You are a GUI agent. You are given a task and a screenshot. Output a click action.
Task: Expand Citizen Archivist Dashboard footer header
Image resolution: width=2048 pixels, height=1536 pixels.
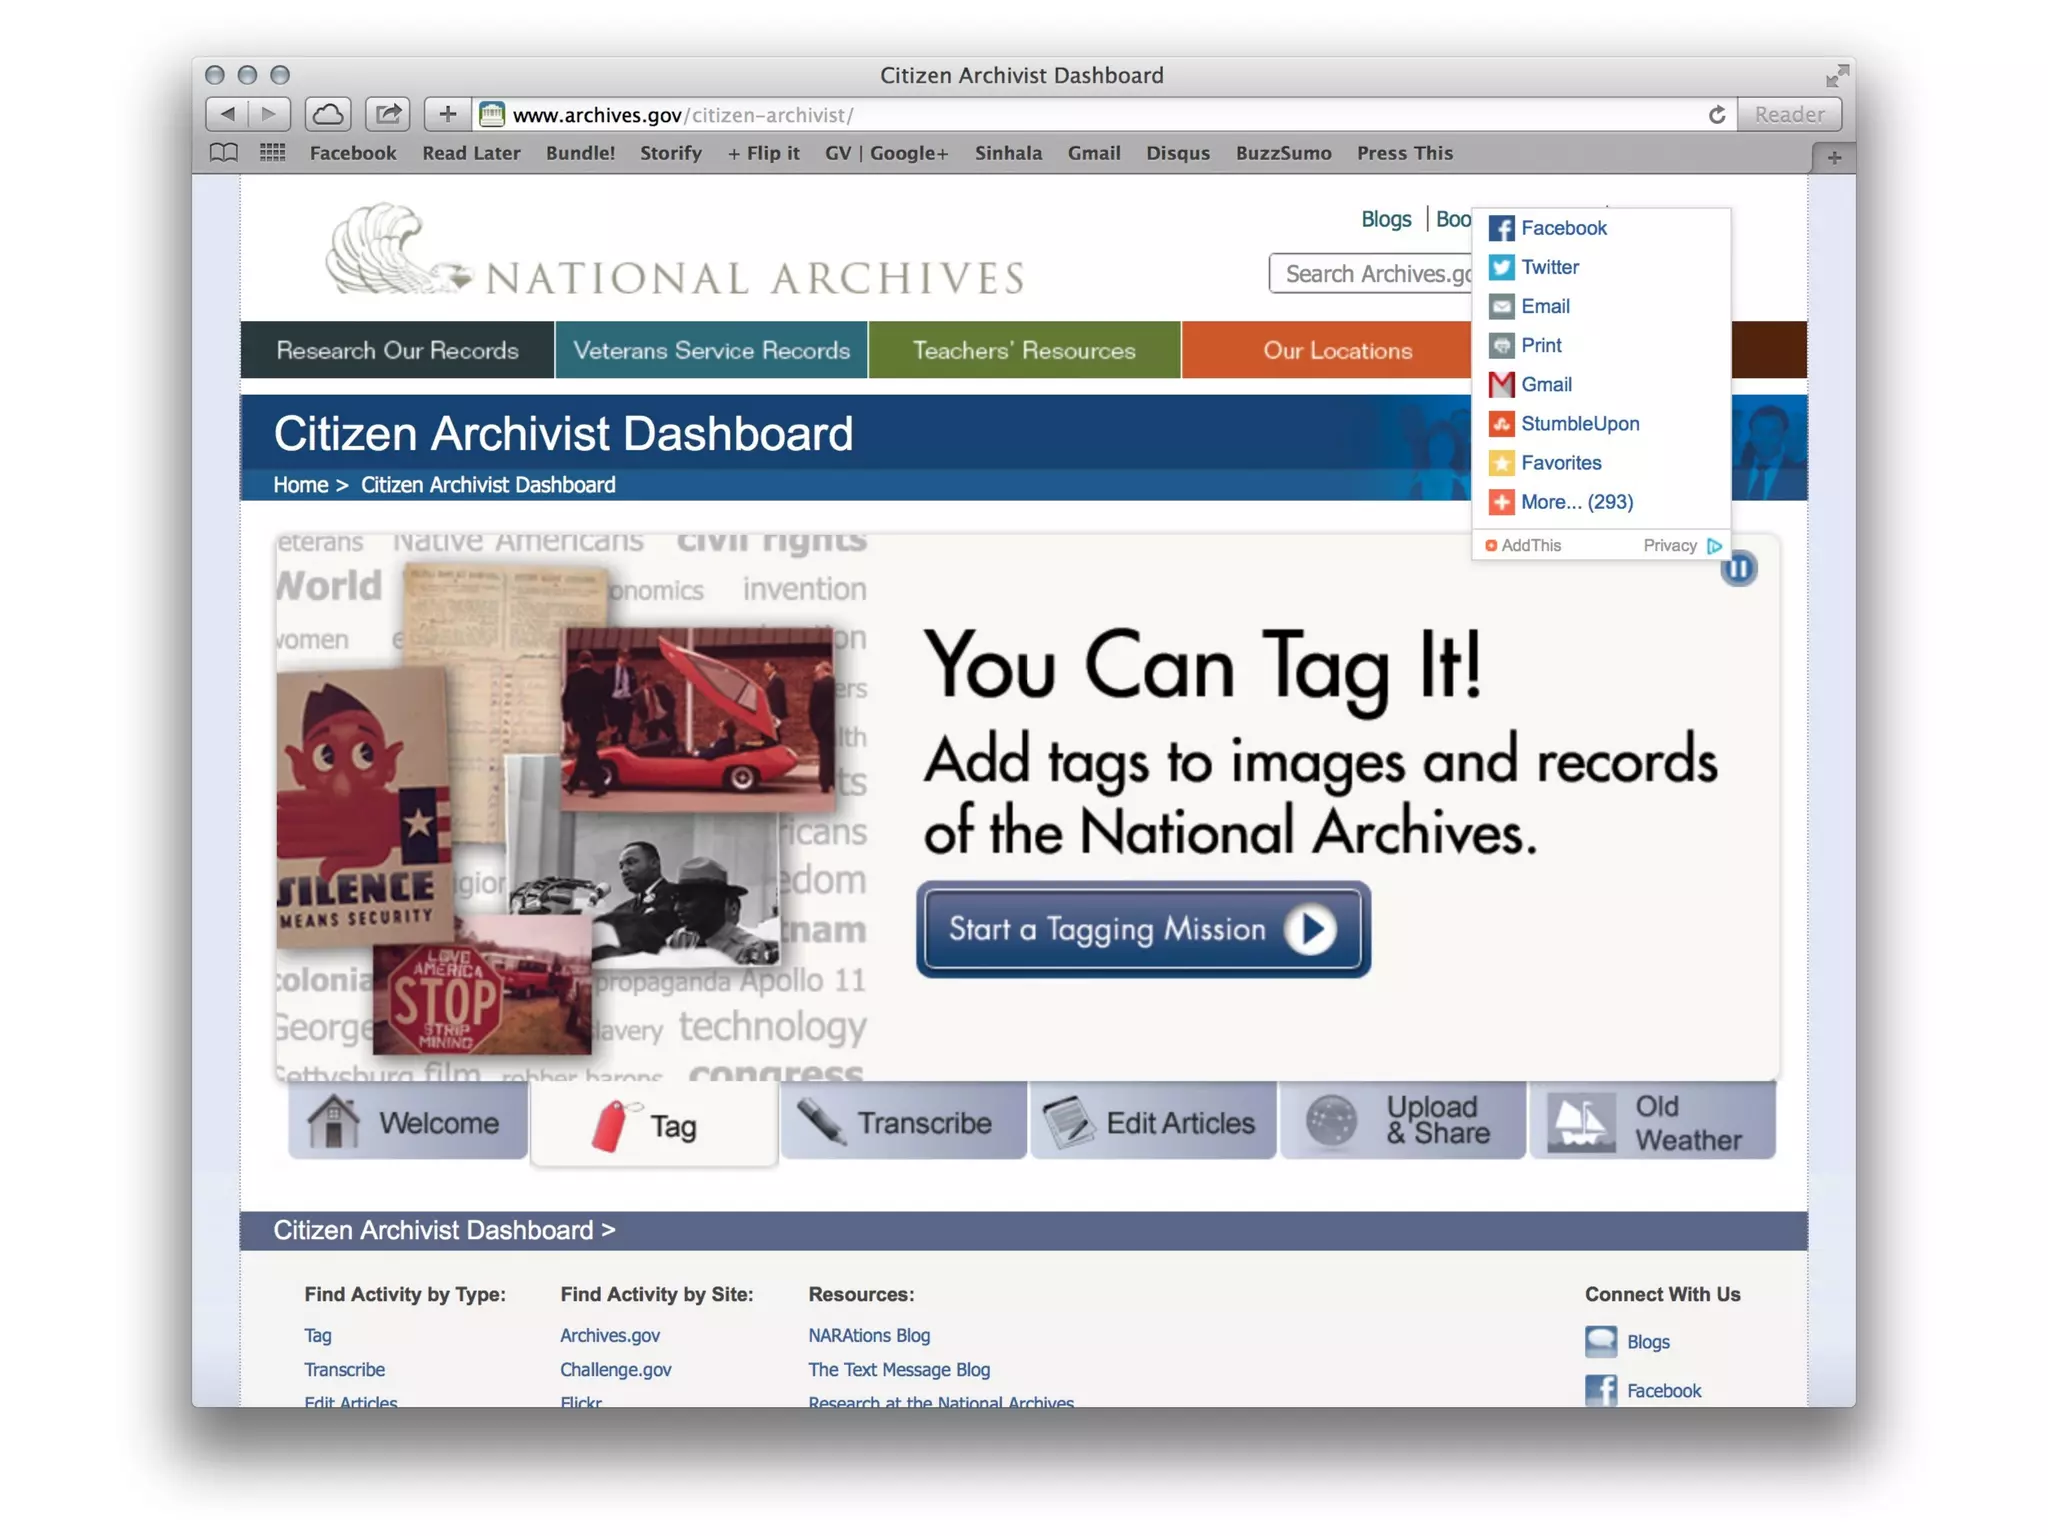point(444,1230)
